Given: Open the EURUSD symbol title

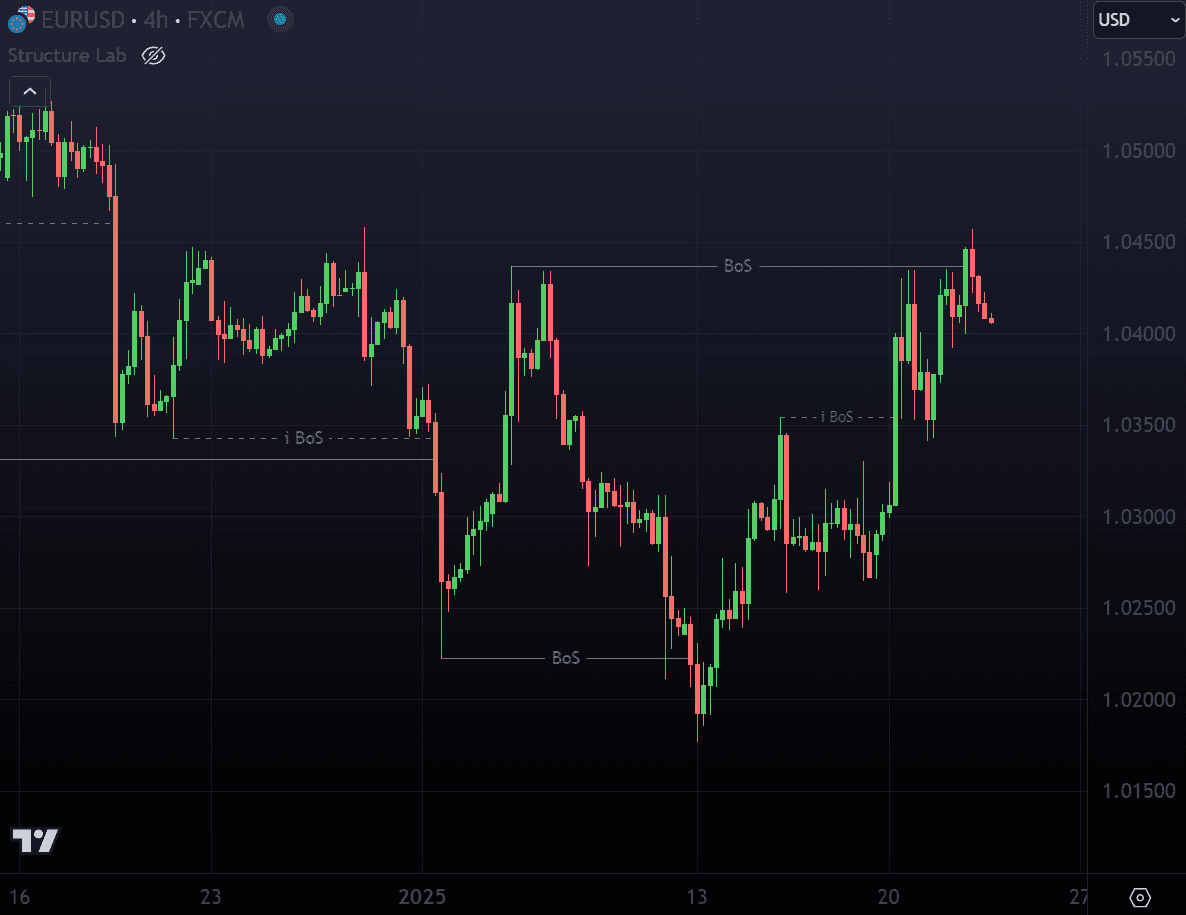Looking at the screenshot, I should pyautogui.click(x=82, y=20).
